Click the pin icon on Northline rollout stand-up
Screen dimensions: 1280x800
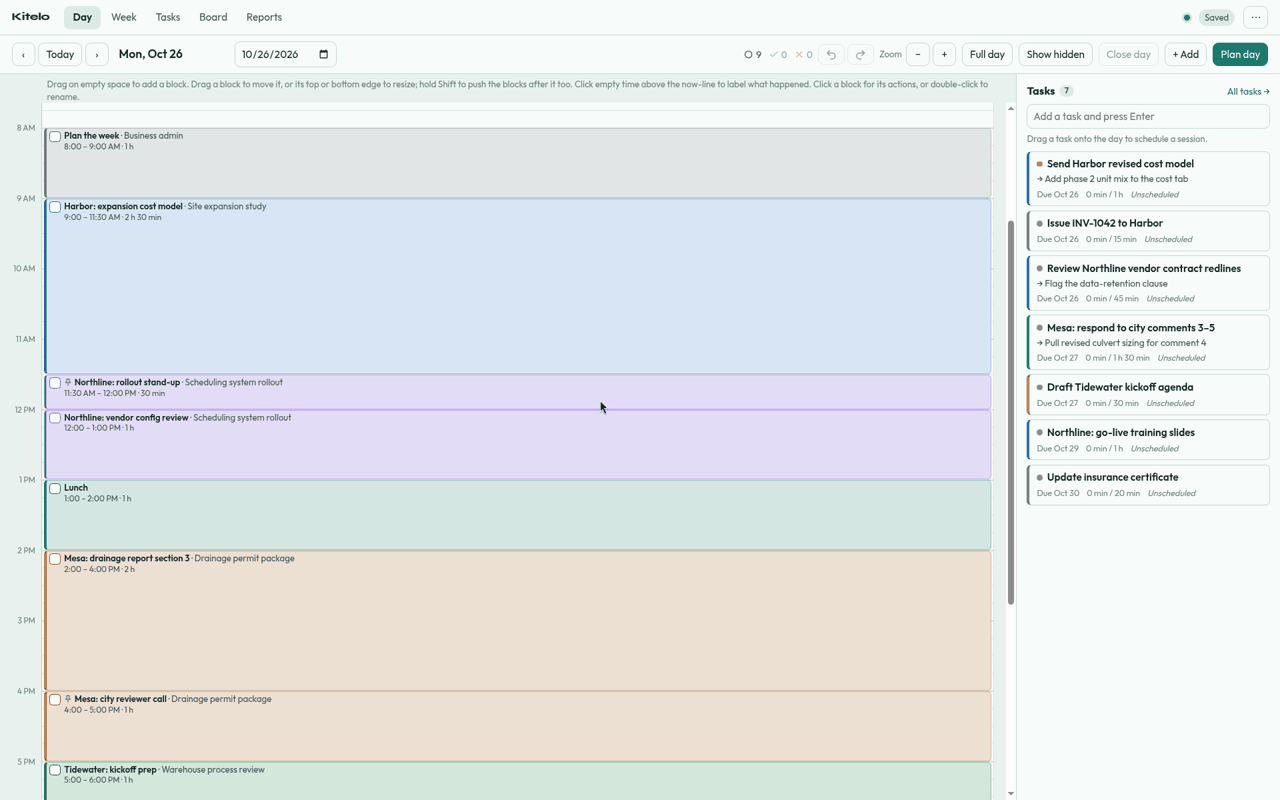tap(68, 383)
